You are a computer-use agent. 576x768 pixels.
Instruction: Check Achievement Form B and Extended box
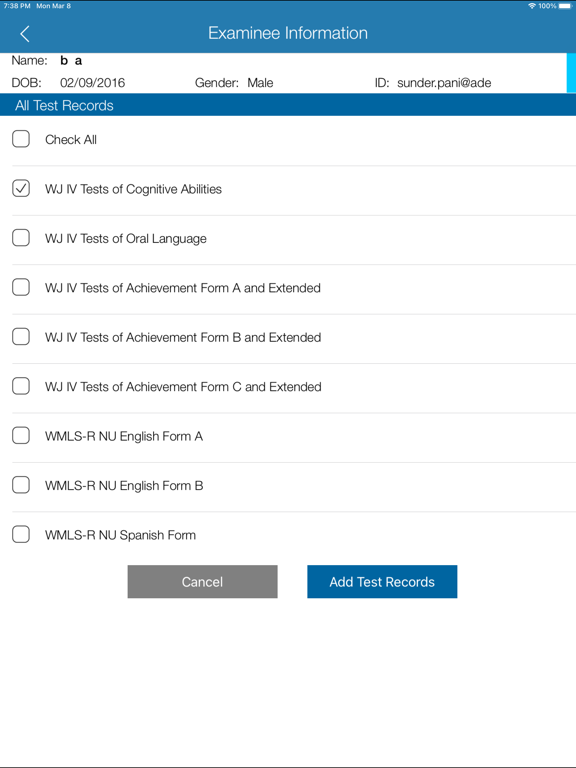[21, 337]
